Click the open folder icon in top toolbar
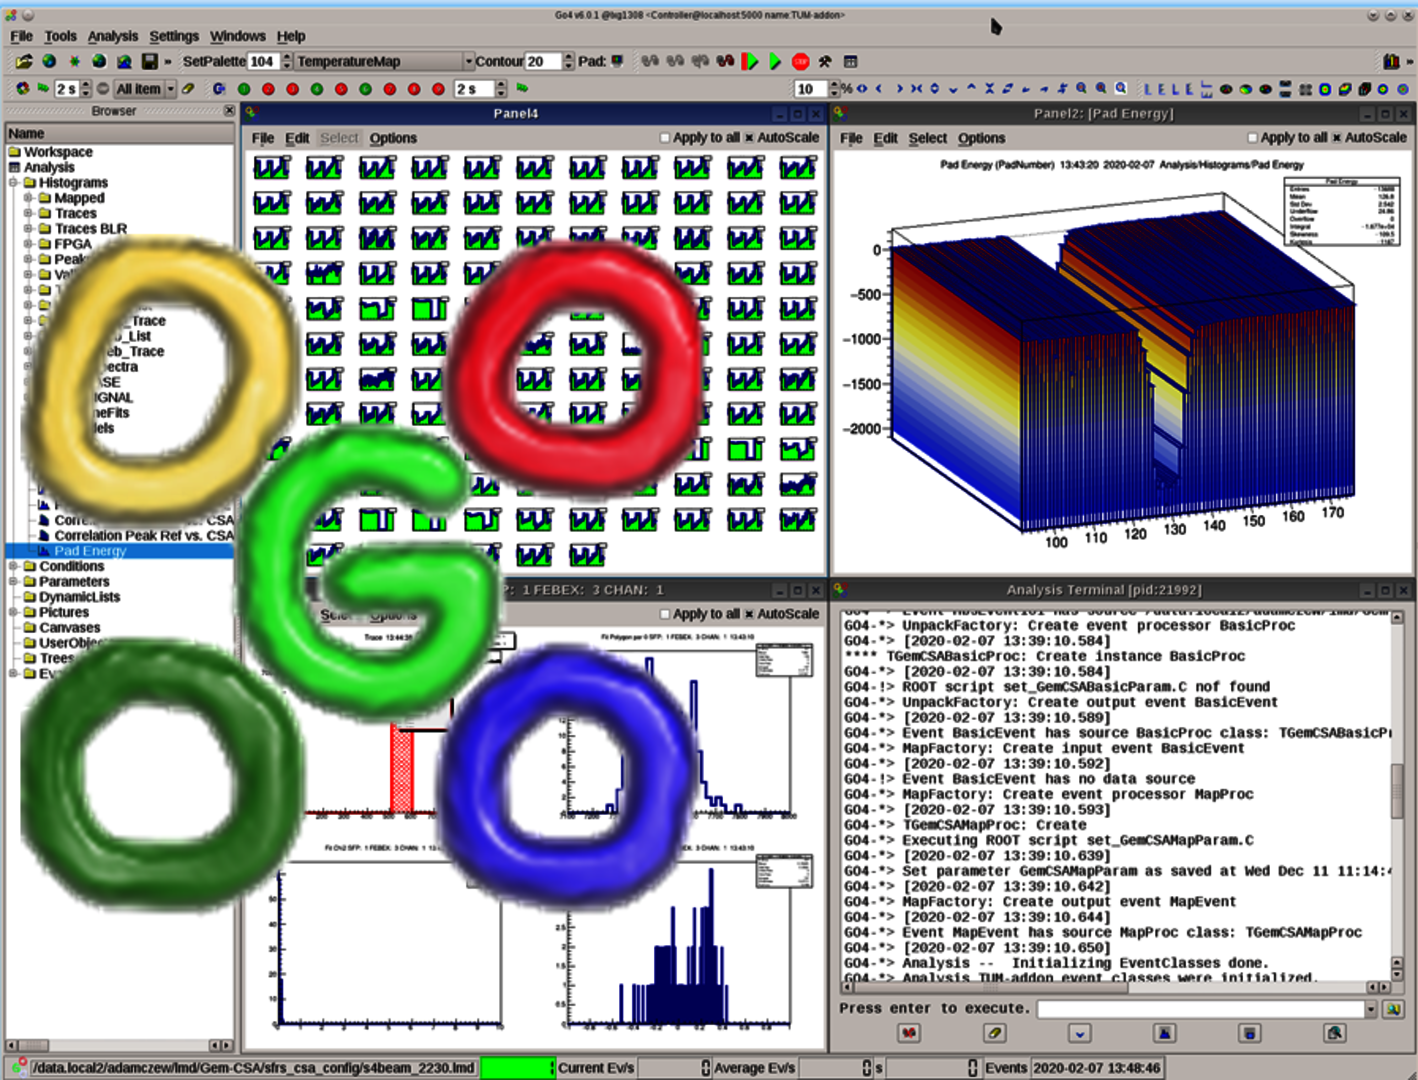This screenshot has height=1080, width=1418. [x=24, y=62]
